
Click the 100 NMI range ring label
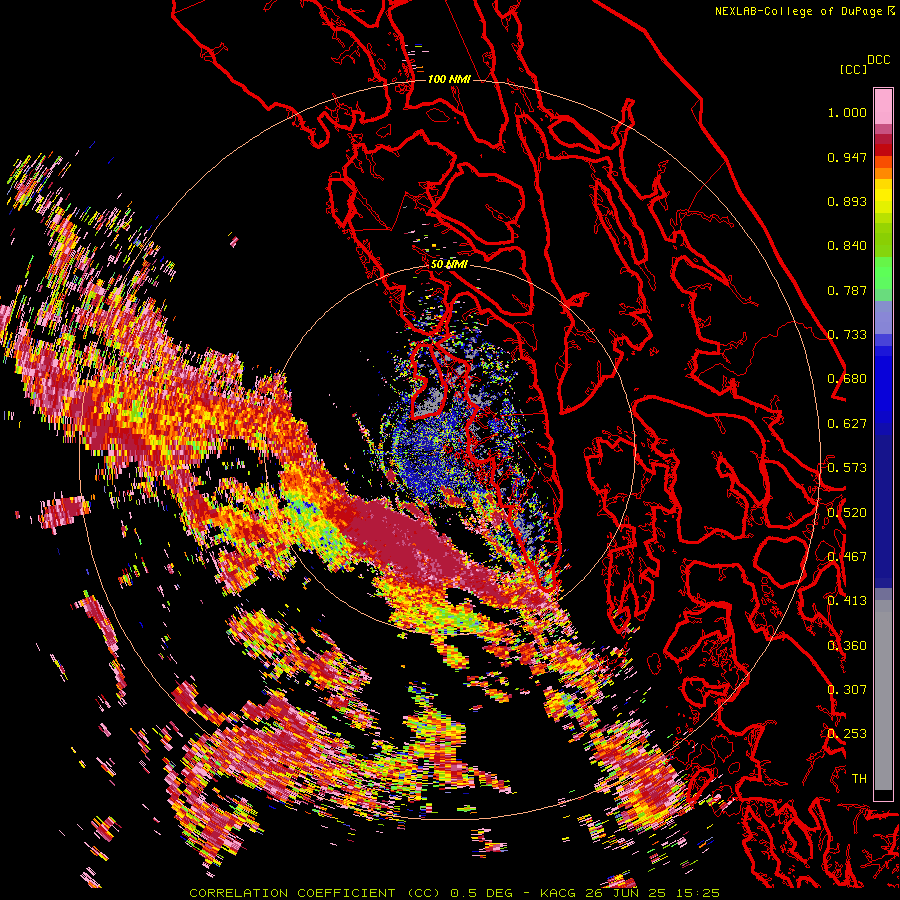449,79
